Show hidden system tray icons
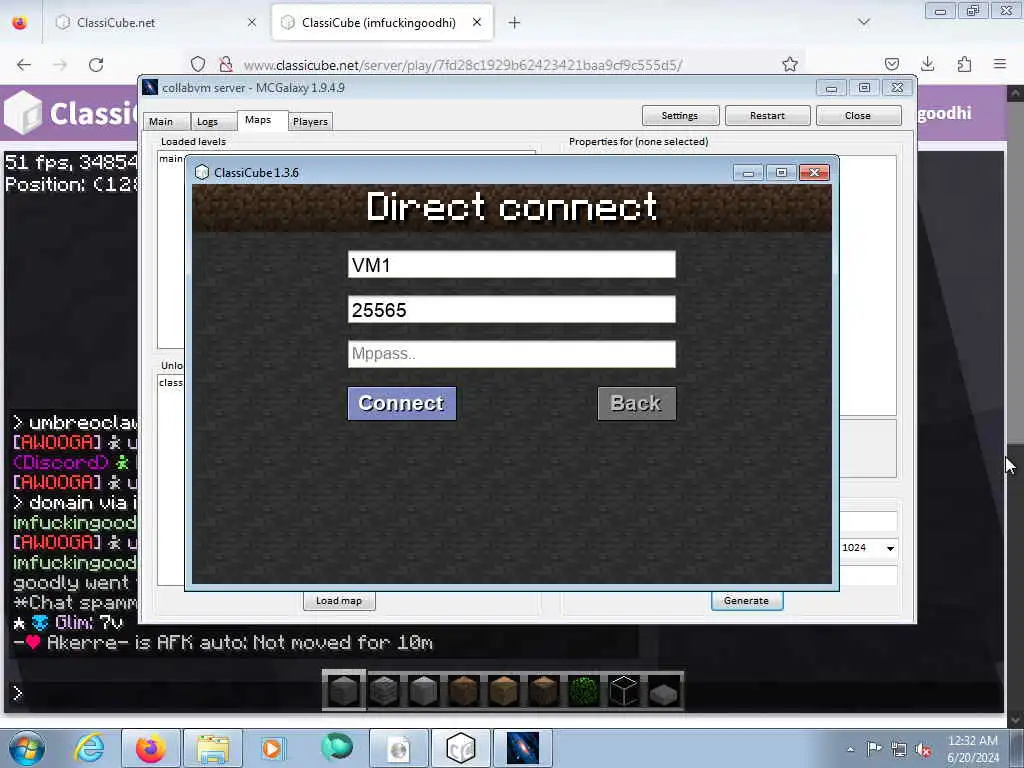The height and width of the screenshot is (768, 1024). click(x=850, y=749)
